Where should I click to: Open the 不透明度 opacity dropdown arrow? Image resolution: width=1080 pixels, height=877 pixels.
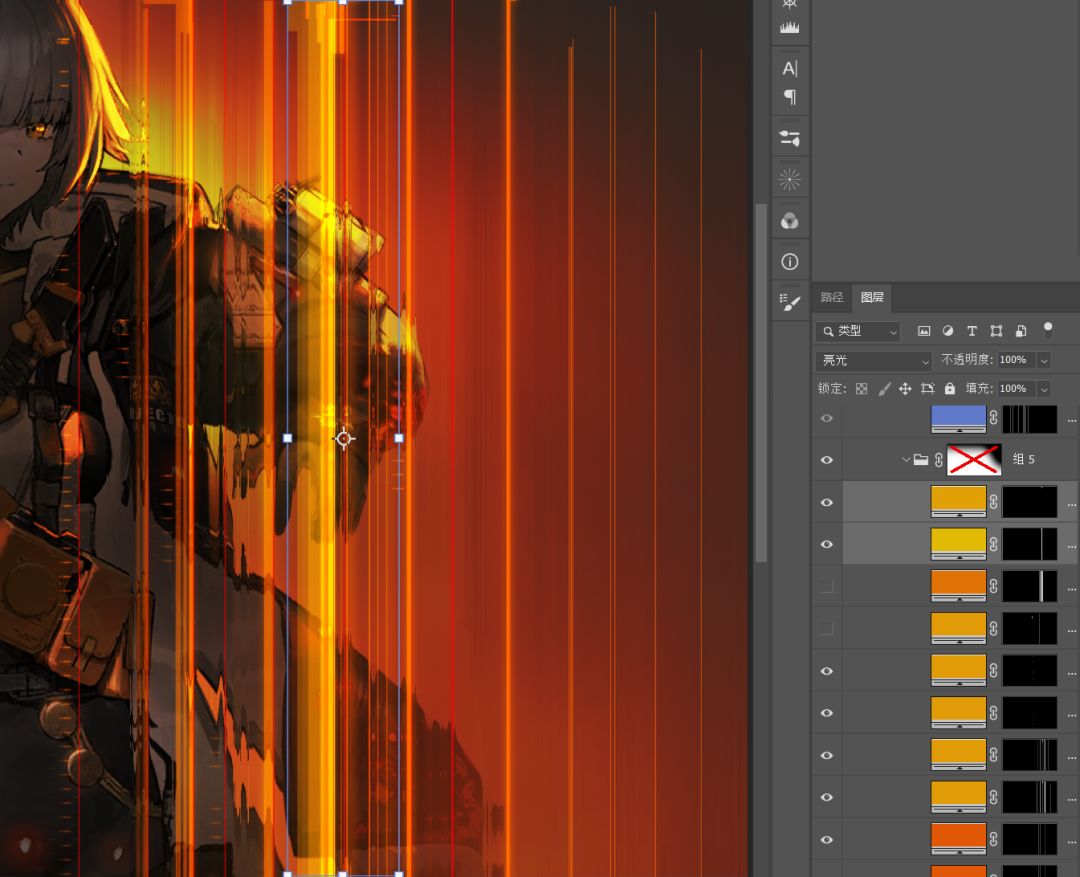coord(1044,360)
